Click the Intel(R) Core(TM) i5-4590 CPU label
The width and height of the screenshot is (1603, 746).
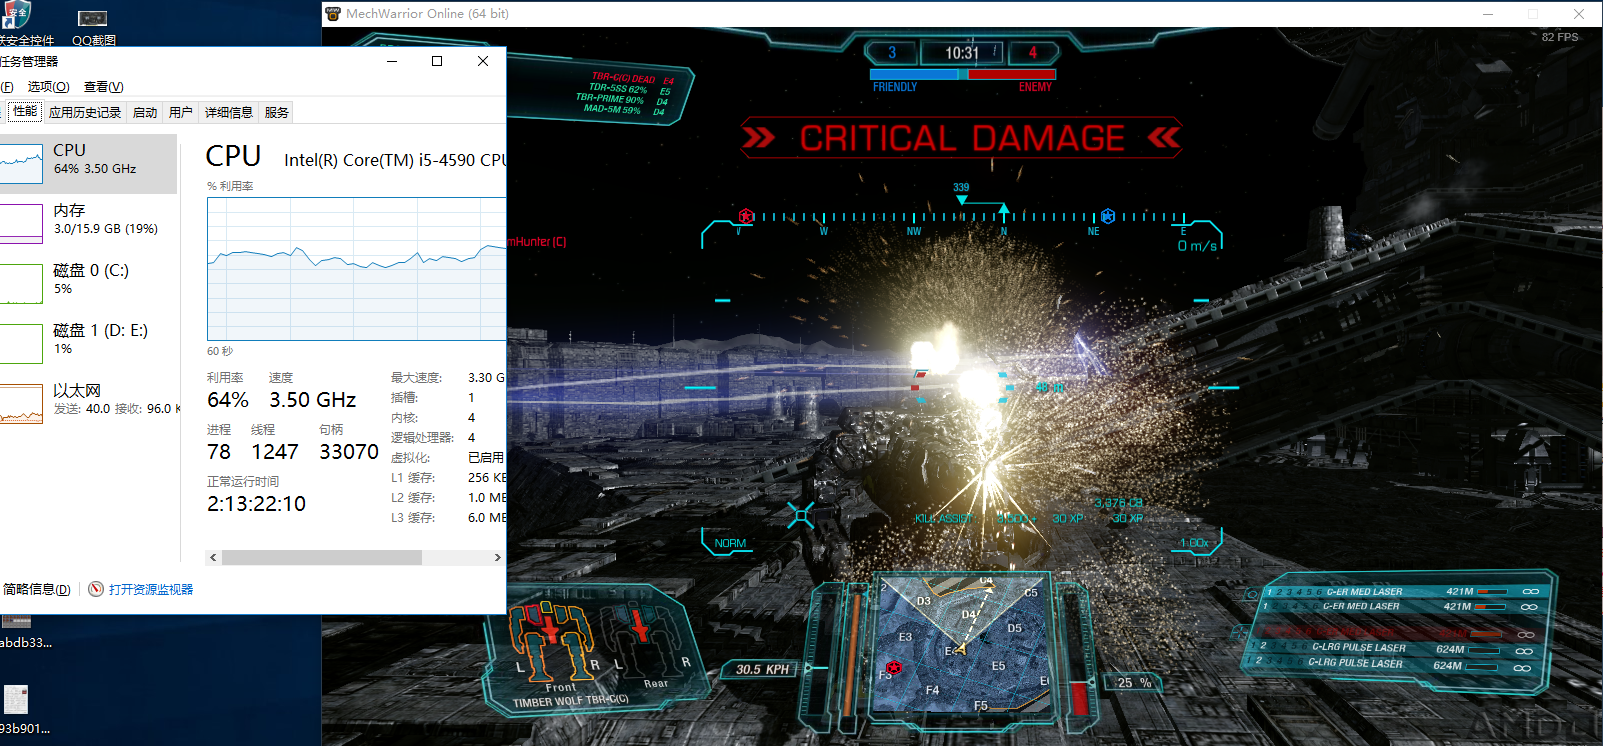[395, 160]
